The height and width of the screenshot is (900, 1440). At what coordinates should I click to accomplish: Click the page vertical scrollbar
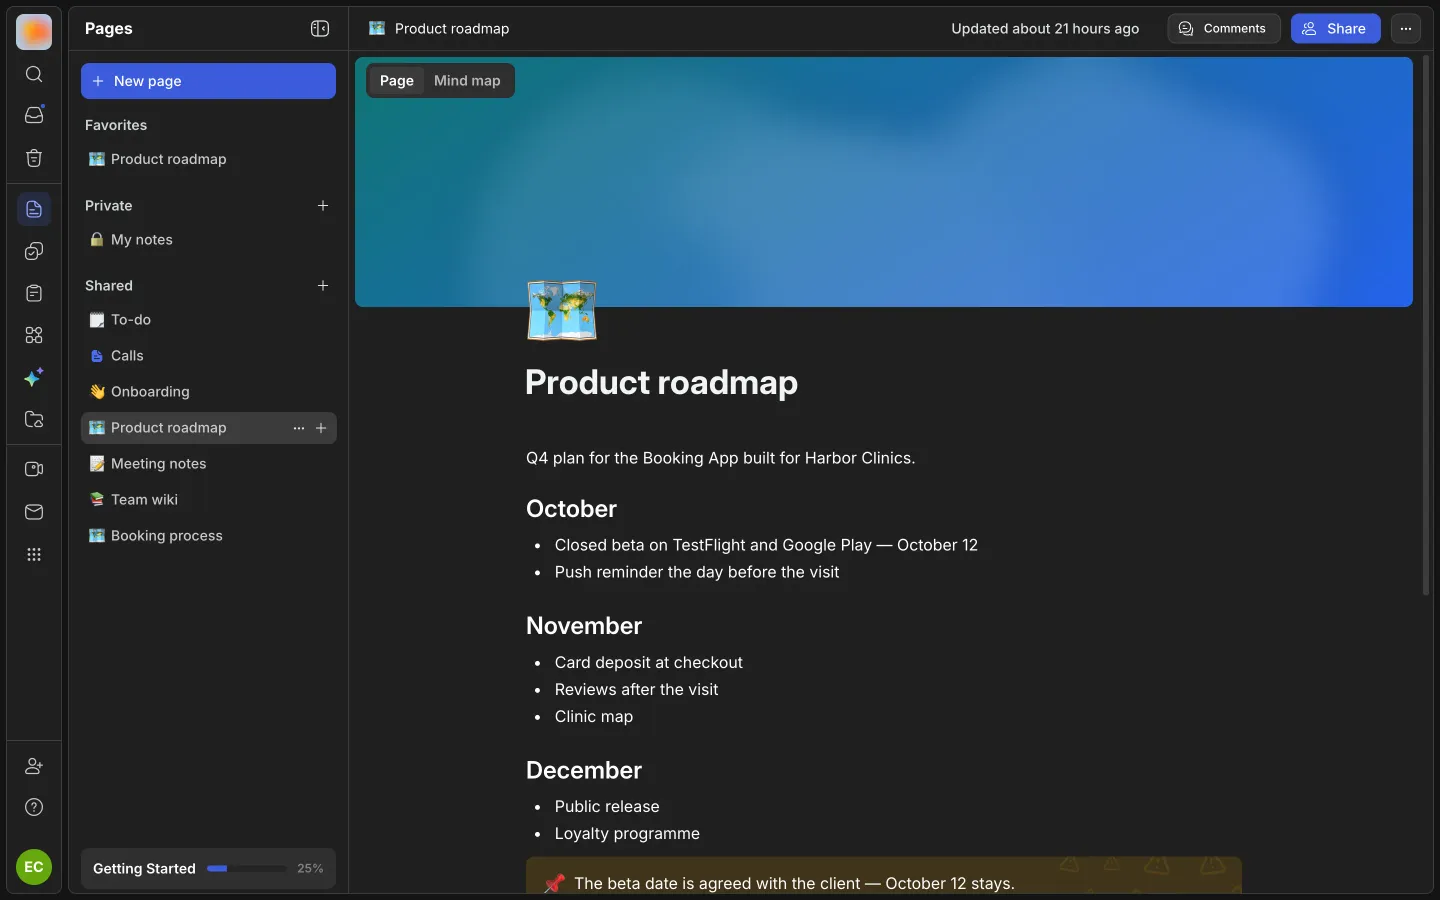click(x=1426, y=326)
